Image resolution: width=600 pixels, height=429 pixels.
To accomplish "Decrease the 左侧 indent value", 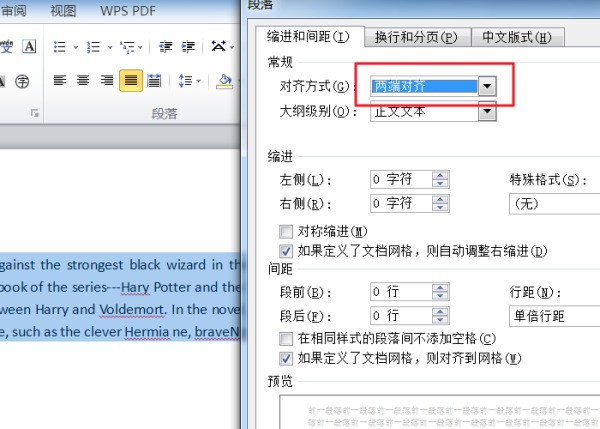I will coord(440,184).
